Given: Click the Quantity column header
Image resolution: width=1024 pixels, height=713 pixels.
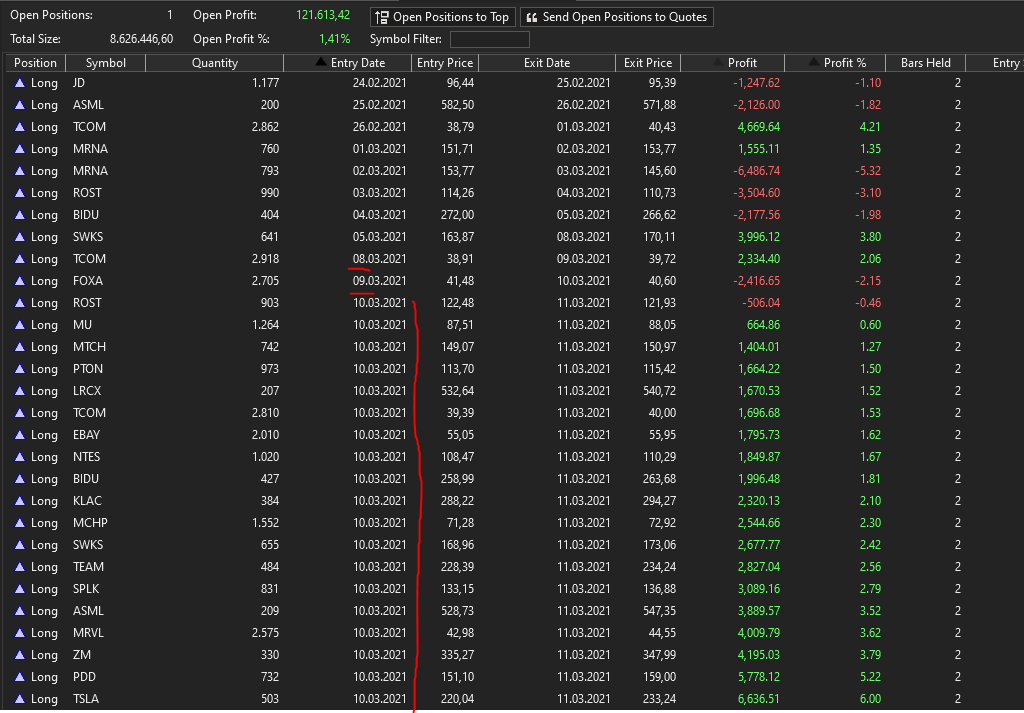Looking at the screenshot, I should pyautogui.click(x=214, y=63).
